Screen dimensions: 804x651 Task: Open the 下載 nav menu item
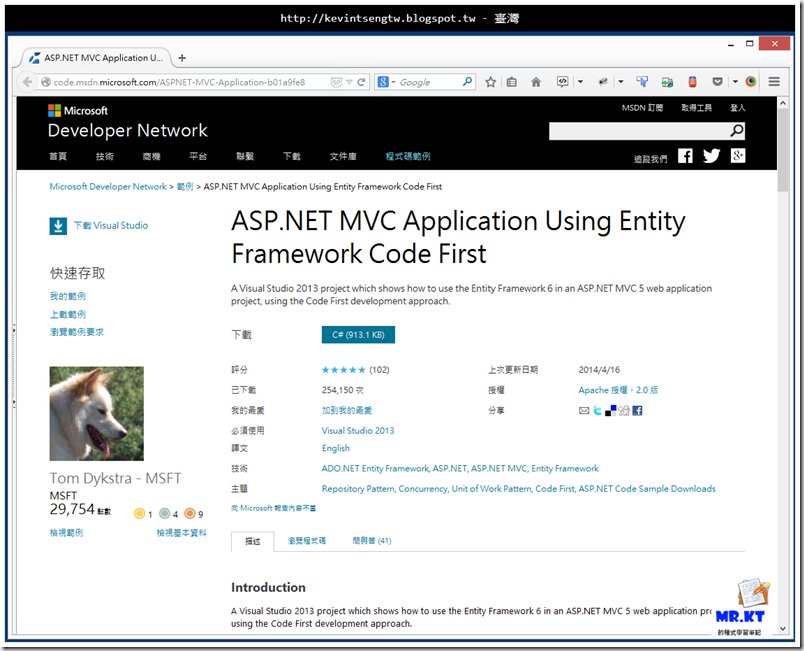click(292, 156)
